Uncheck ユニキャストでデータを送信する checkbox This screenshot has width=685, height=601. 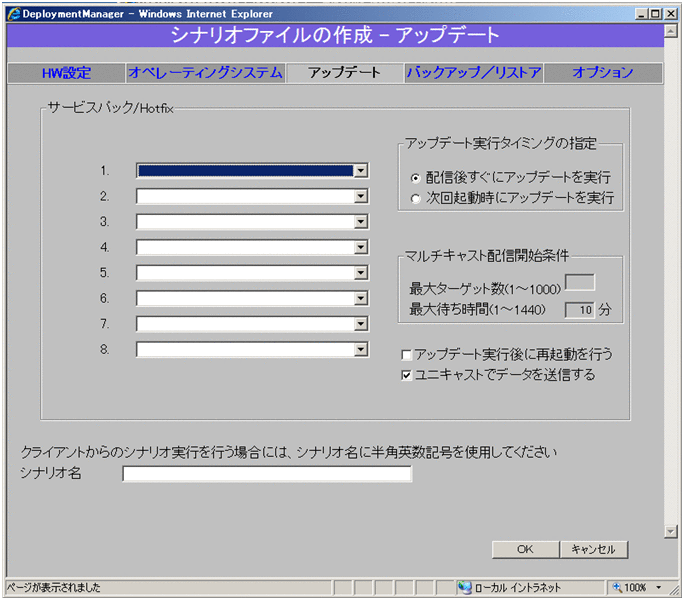[x=406, y=375]
